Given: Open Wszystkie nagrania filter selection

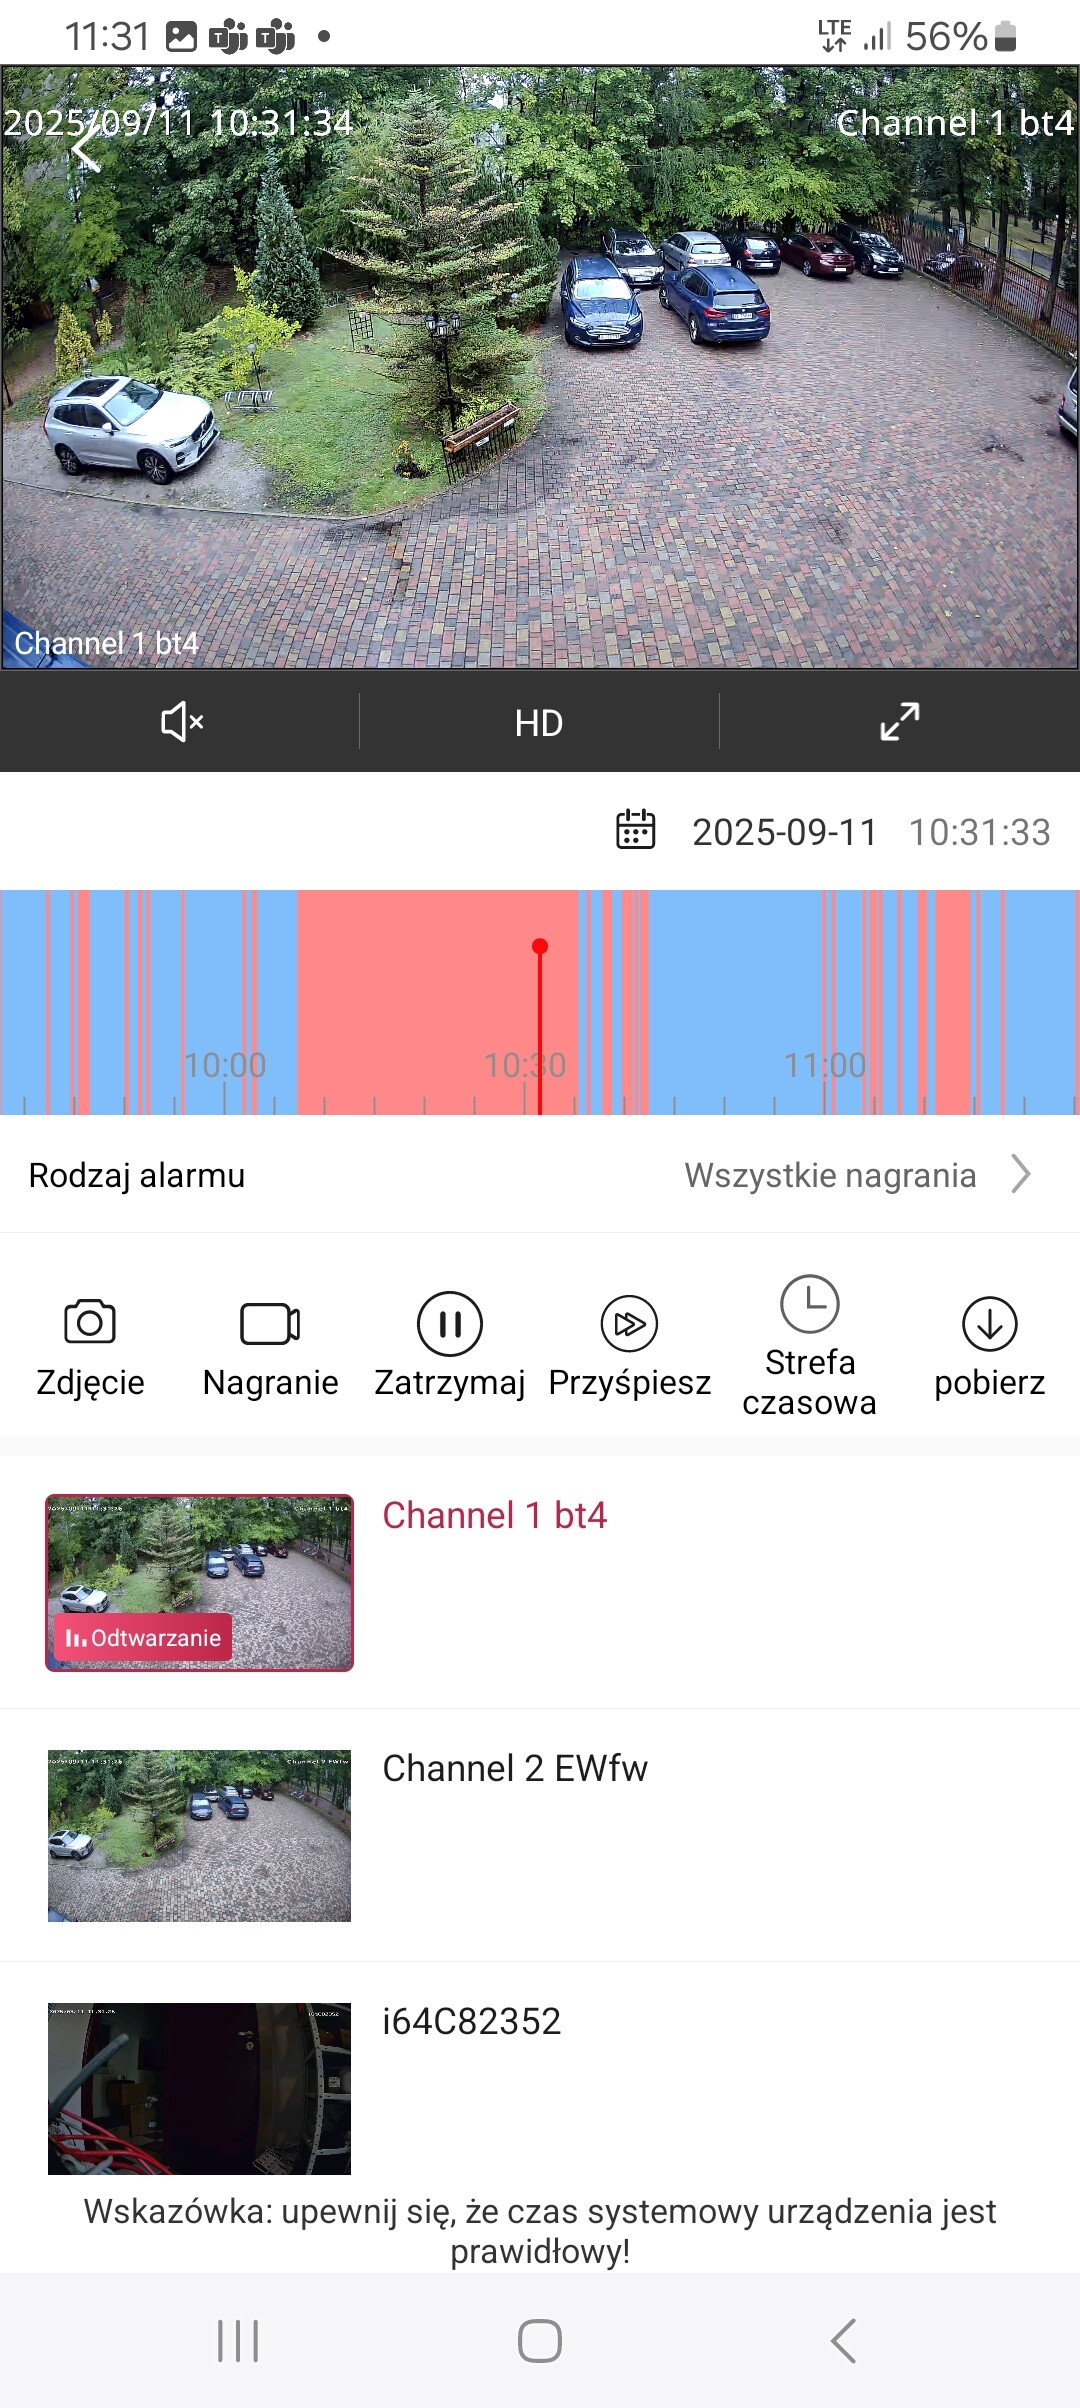Looking at the screenshot, I should click(830, 1175).
